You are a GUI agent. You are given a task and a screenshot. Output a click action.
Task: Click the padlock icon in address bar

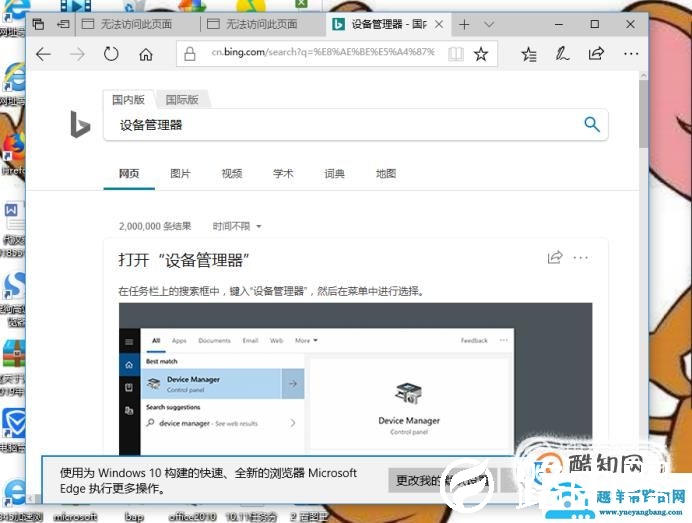tap(190, 54)
